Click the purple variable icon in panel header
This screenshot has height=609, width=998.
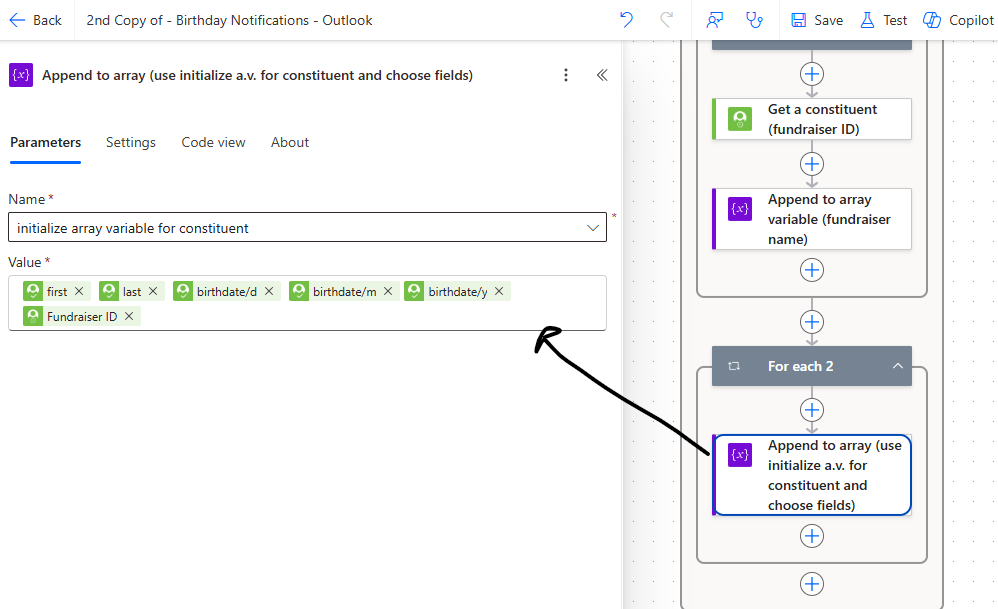tap(21, 75)
